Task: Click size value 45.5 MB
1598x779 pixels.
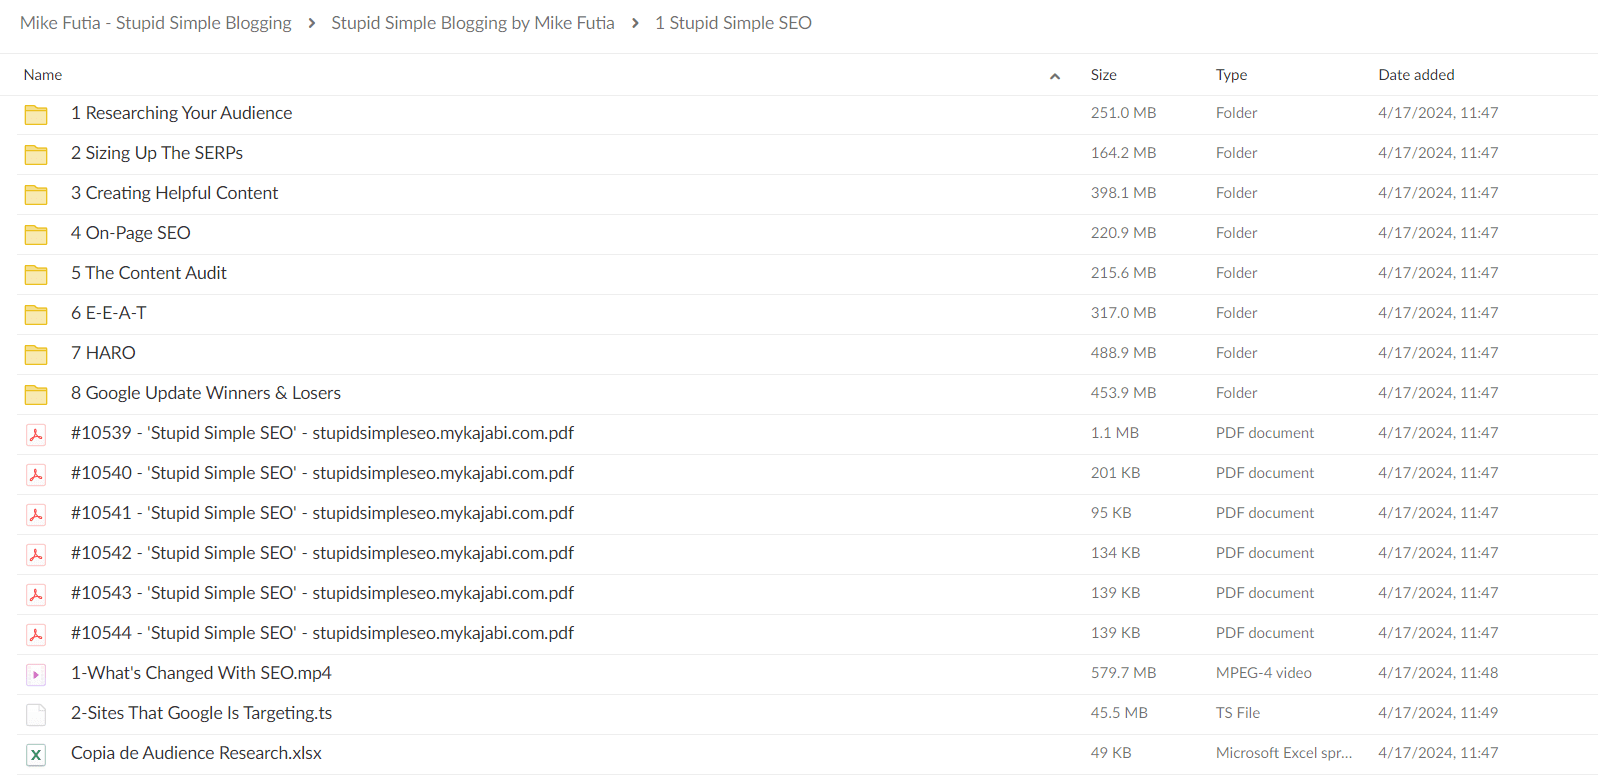Action: pyautogui.click(x=1119, y=713)
